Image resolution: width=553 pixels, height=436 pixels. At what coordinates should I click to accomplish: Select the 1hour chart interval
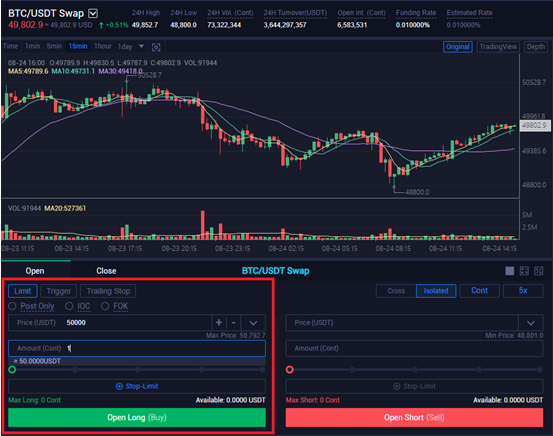point(103,46)
